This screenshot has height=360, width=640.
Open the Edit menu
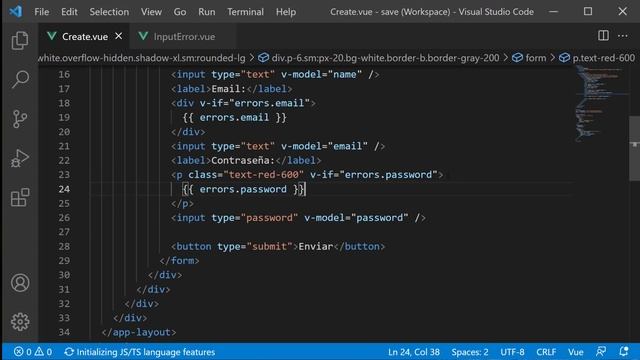point(69,12)
